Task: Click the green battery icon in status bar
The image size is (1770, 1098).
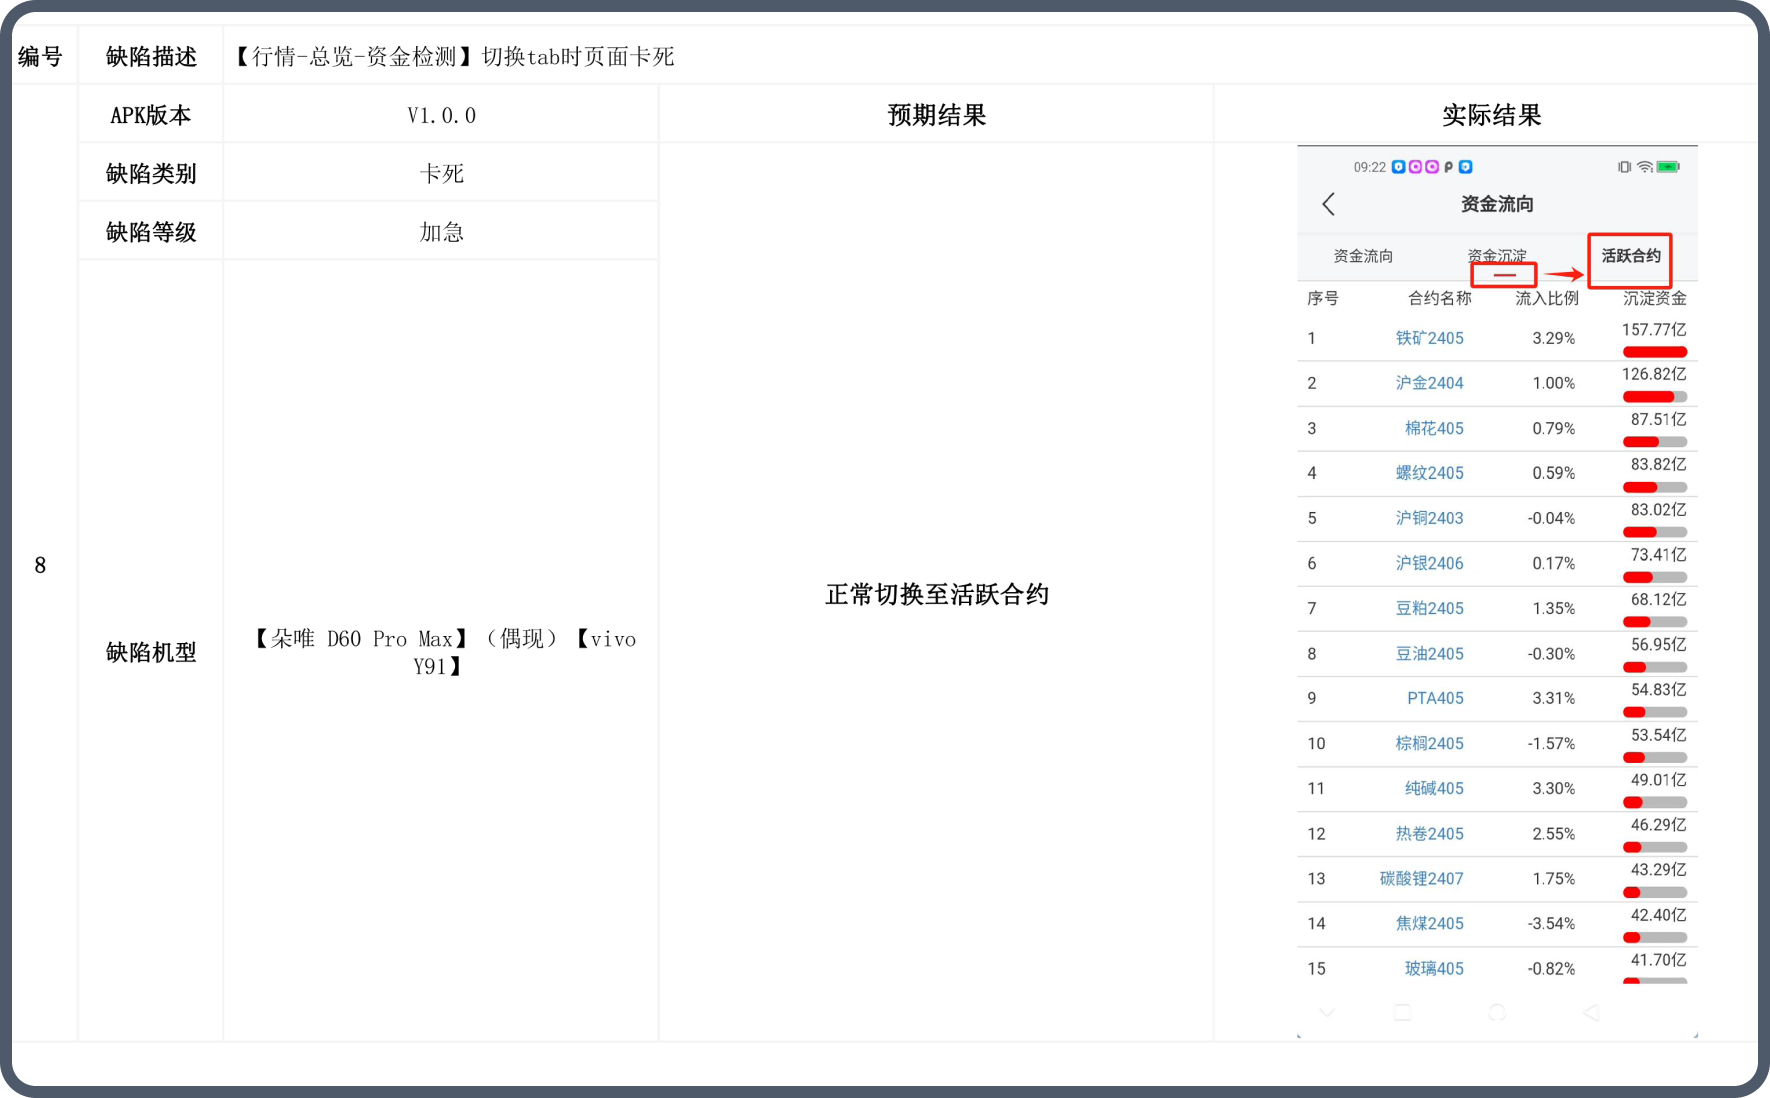Action: pos(1668,167)
